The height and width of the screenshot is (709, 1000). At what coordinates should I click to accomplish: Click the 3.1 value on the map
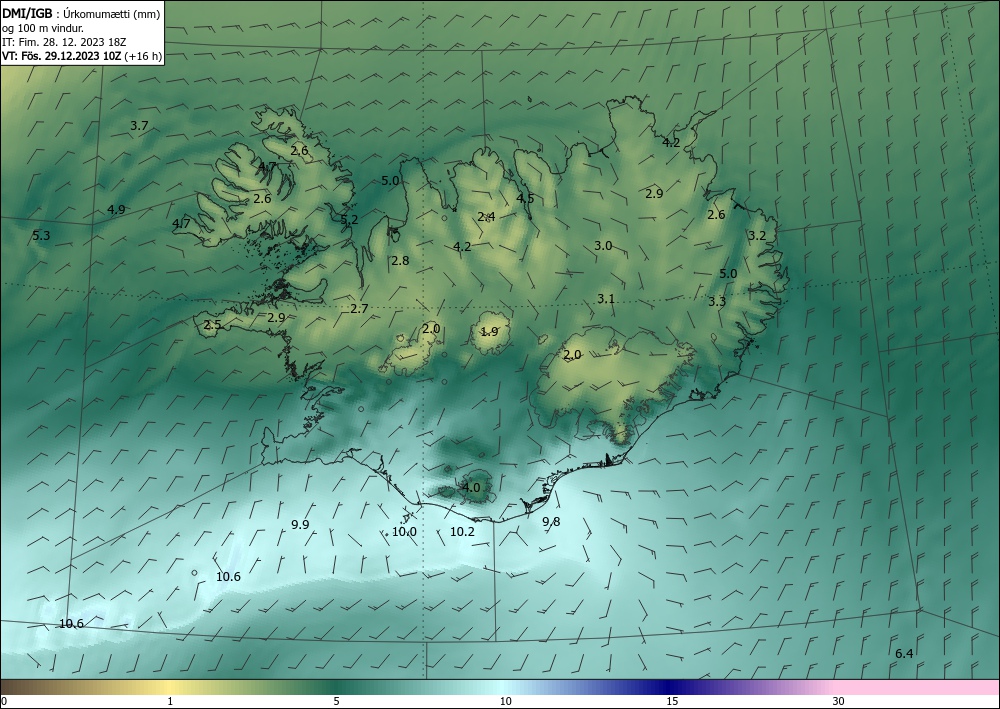click(x=605, y=298)
